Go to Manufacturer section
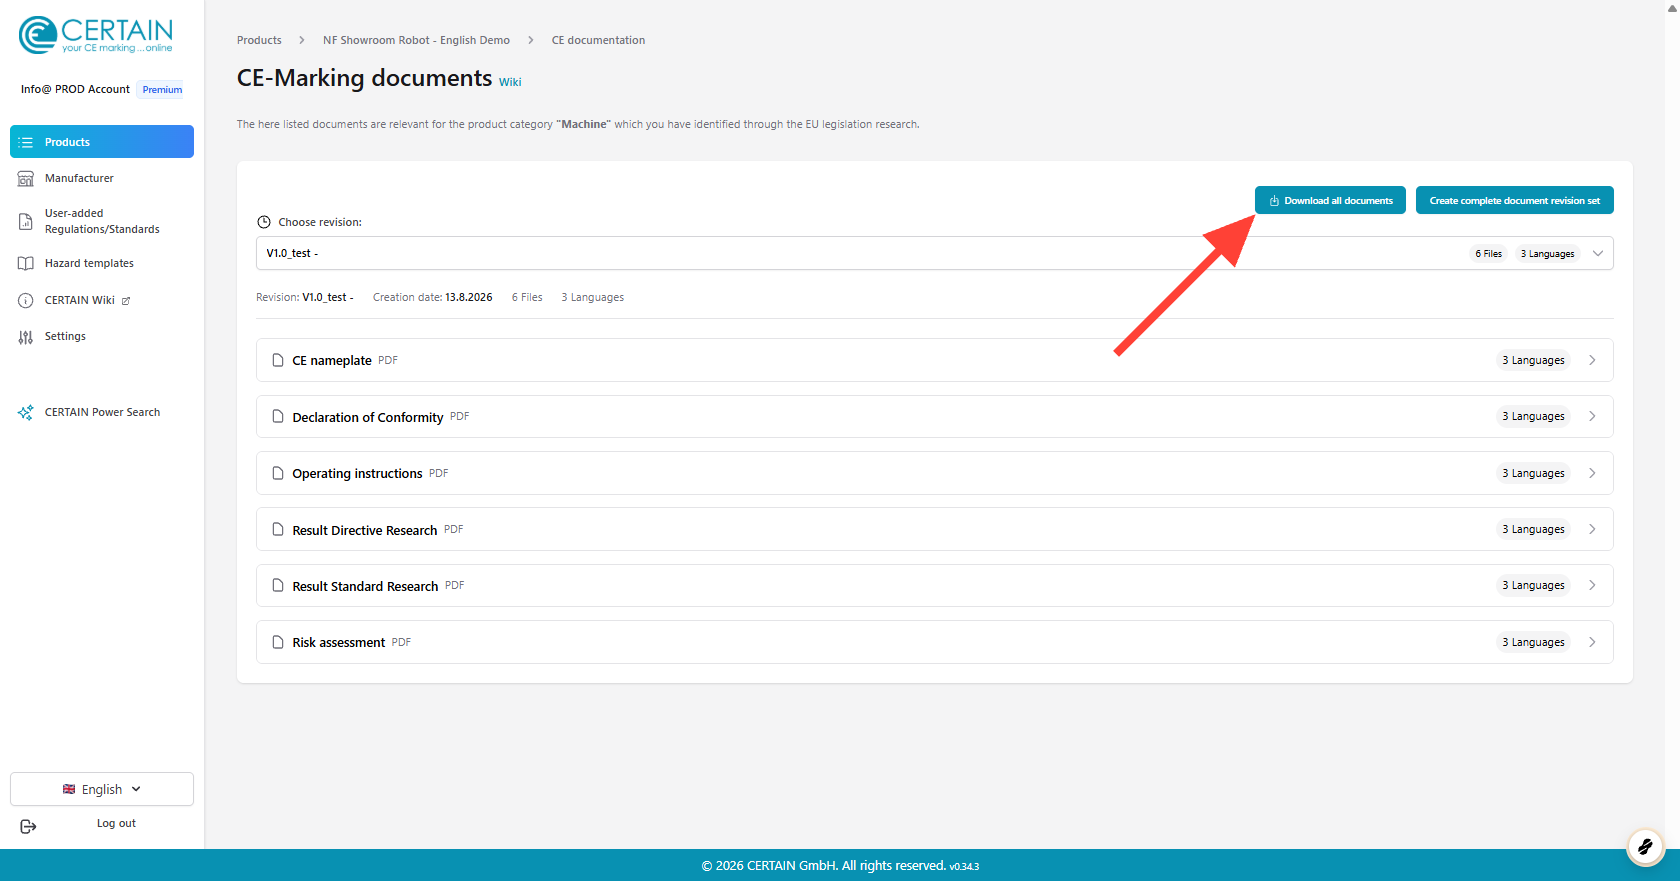 (79, 178)
